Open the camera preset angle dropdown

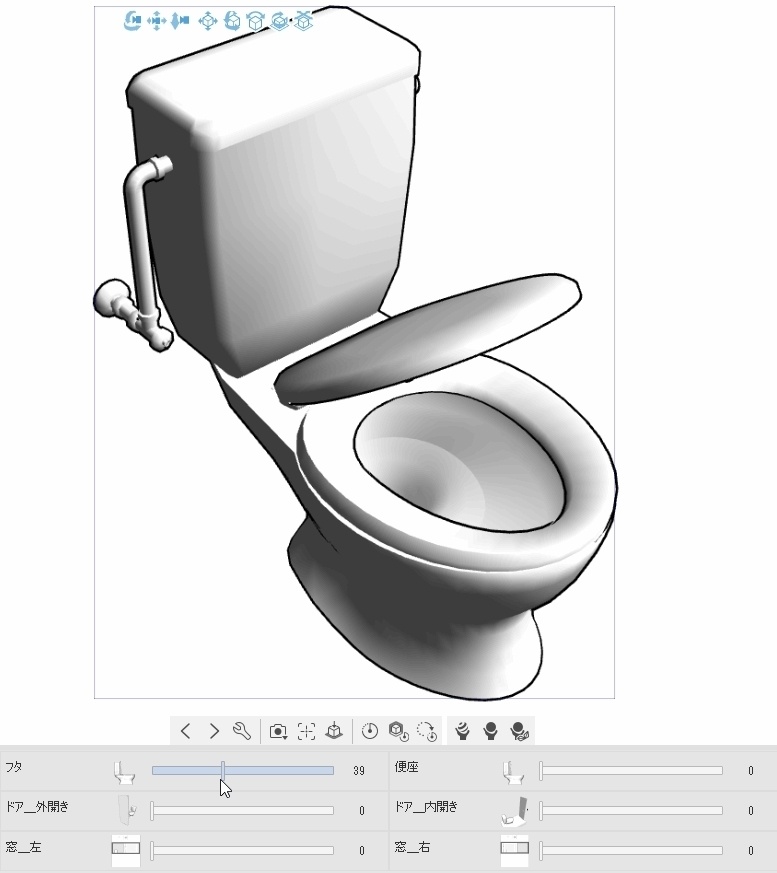278,731
